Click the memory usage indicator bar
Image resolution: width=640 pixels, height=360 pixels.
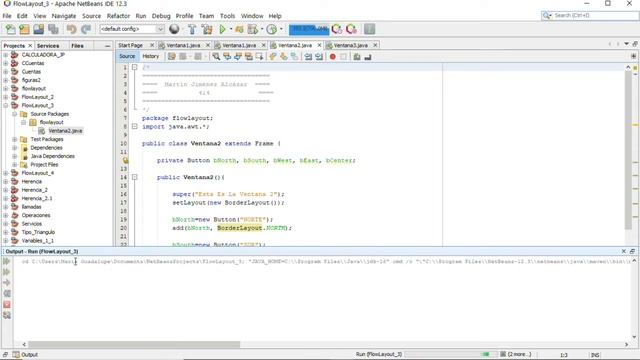point(309,29)
